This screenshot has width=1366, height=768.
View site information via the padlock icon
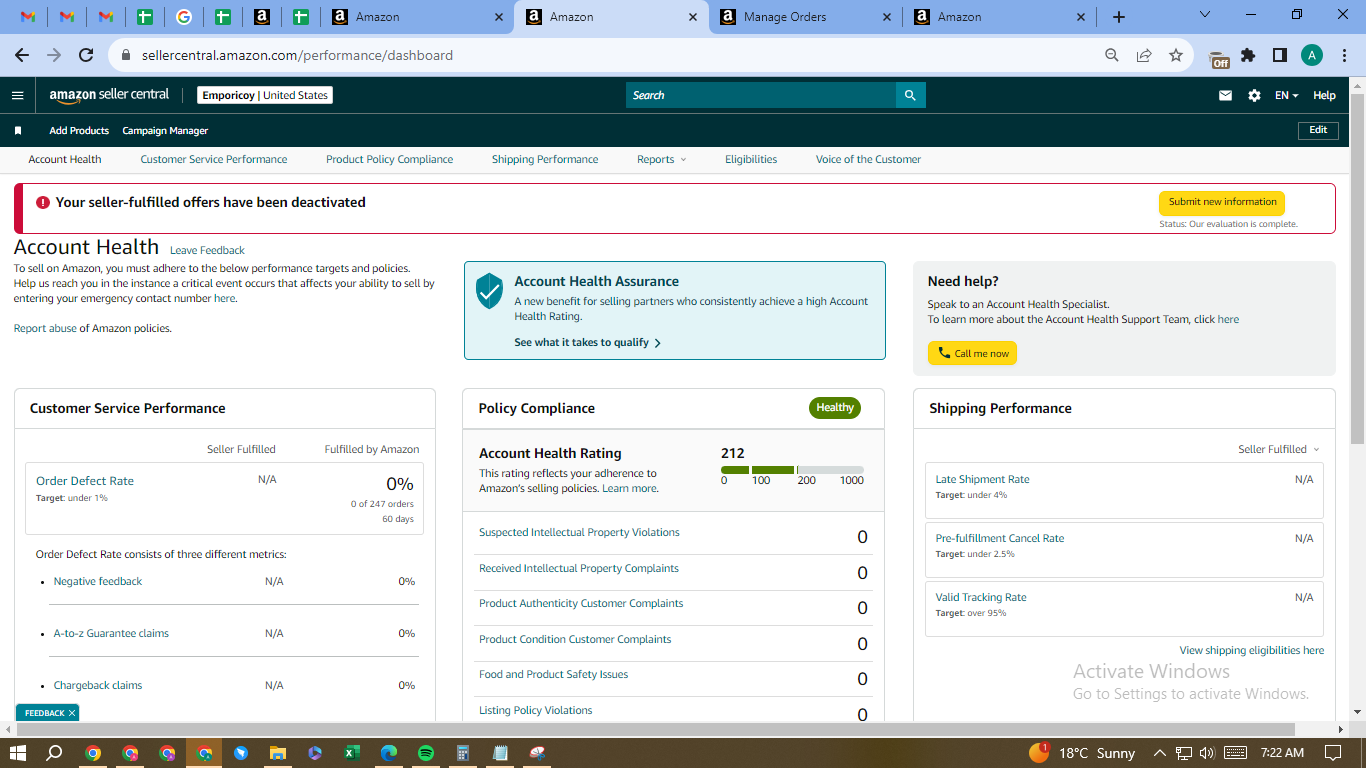[x=126, y=55]
